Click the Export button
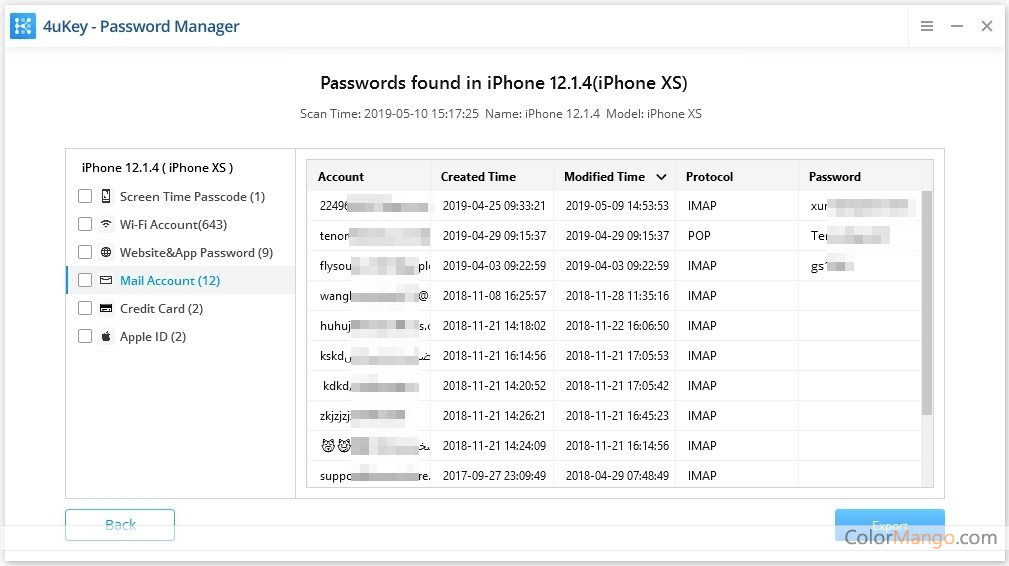The height and width of the screenshot is (566, 1009). [x=889, y=525]
